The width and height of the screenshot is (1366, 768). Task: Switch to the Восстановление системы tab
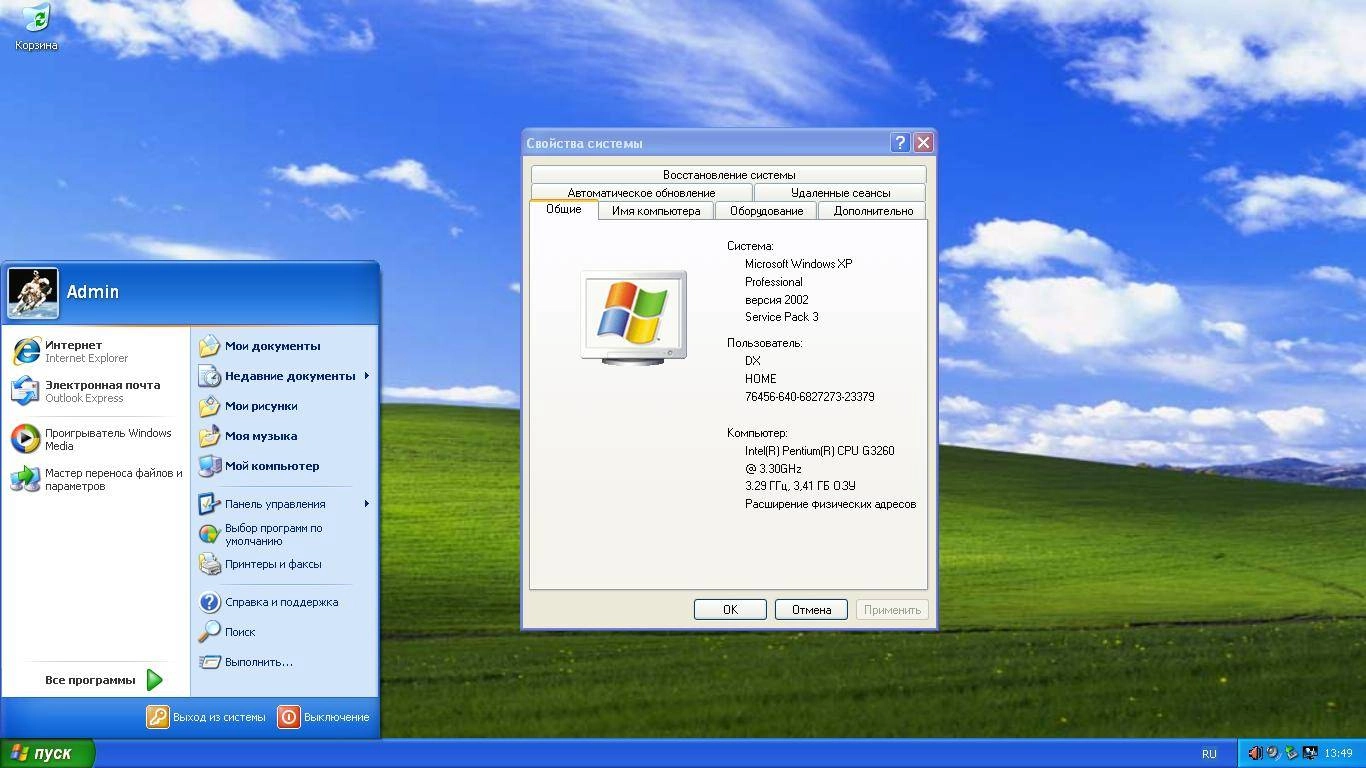click(729, 174)
